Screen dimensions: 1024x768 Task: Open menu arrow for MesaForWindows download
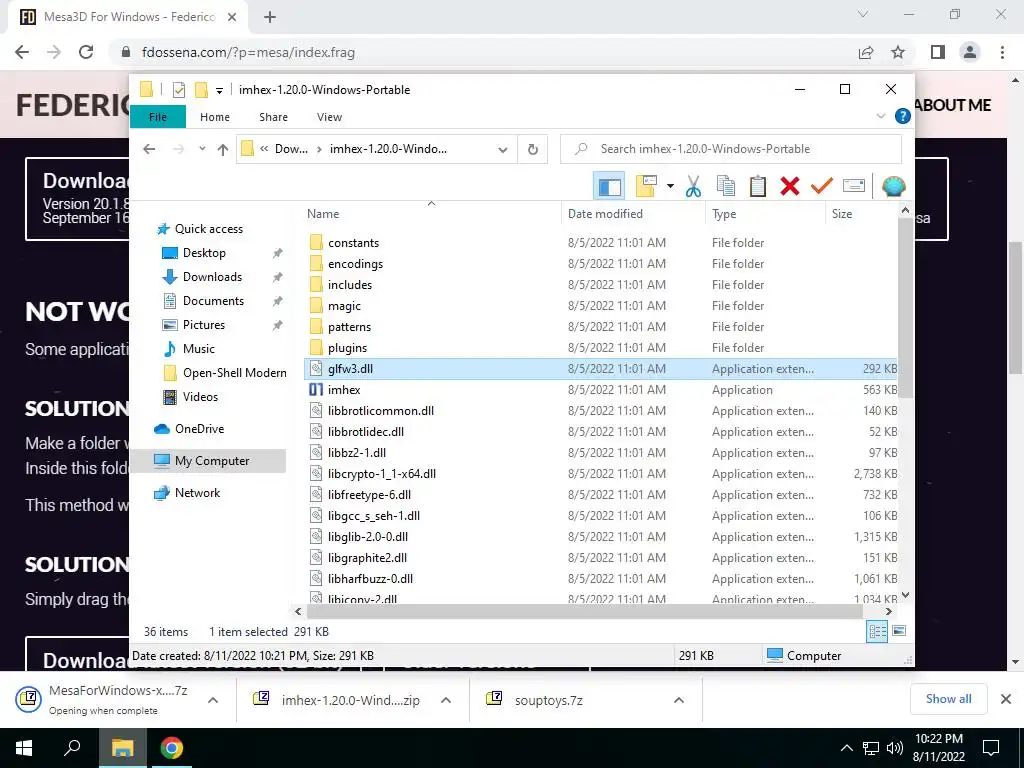213,700
